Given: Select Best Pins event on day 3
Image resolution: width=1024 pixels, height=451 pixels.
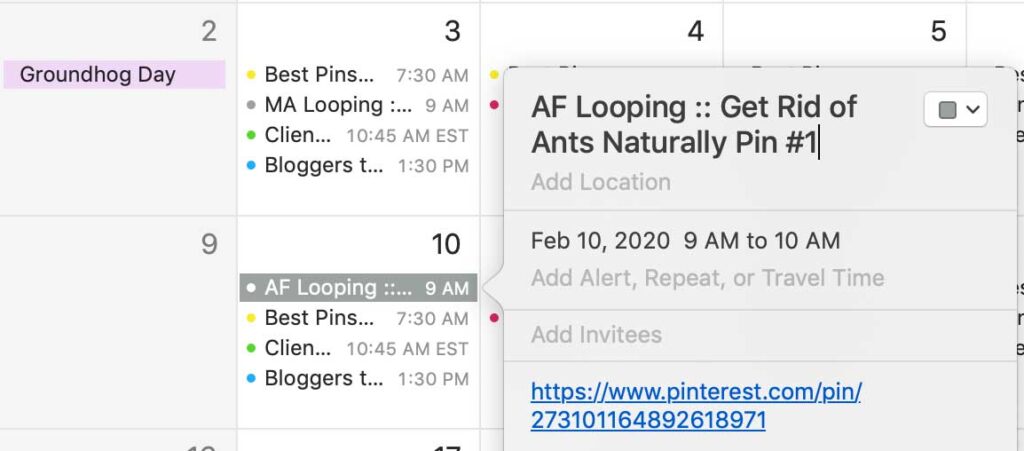Looking at the screenshot, I should (358, 74).
